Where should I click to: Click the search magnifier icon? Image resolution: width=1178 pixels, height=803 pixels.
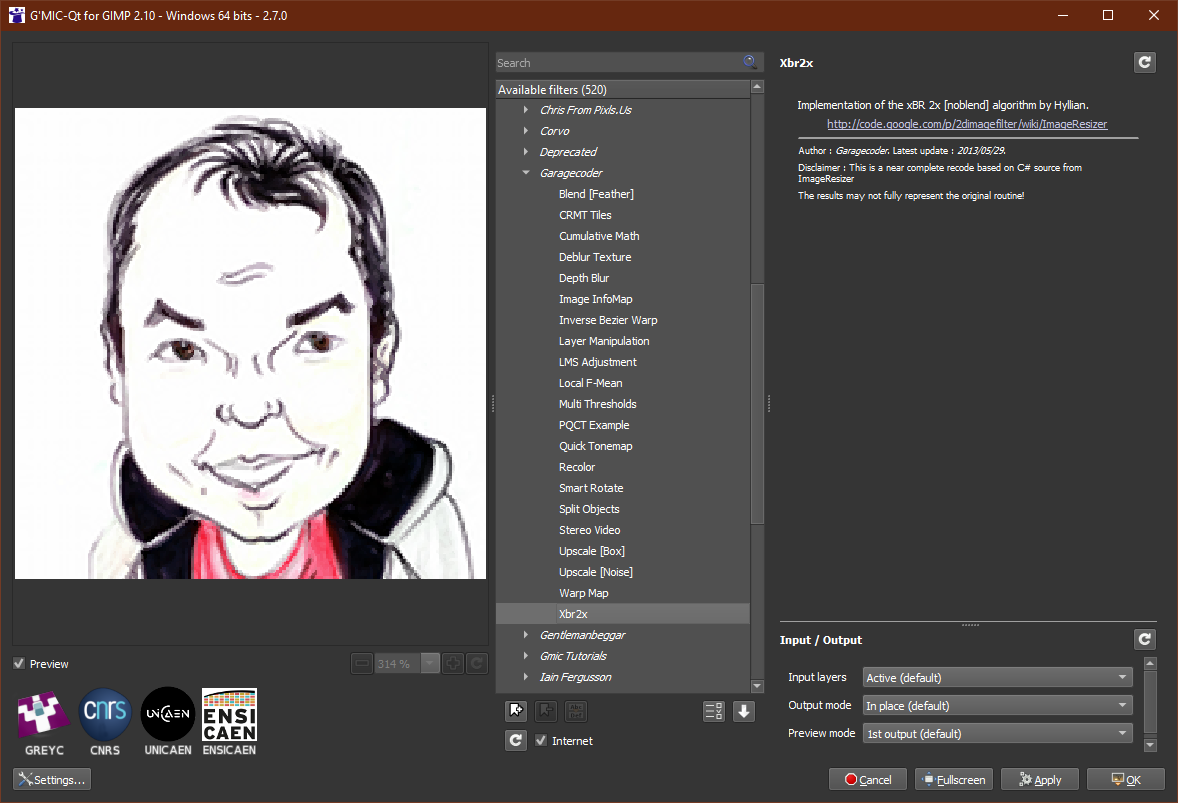750,62
